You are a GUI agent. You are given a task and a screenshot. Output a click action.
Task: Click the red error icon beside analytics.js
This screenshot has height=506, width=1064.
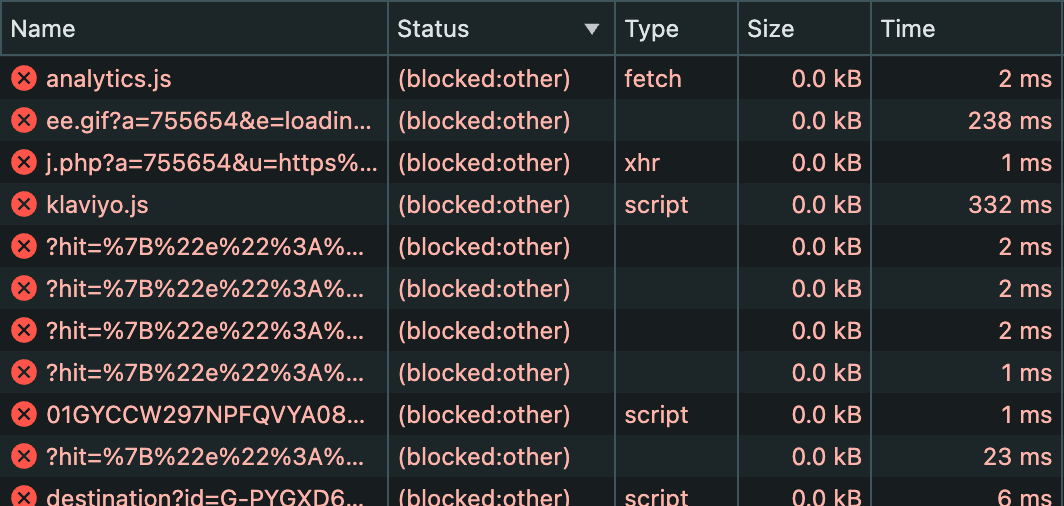point(24,79)
